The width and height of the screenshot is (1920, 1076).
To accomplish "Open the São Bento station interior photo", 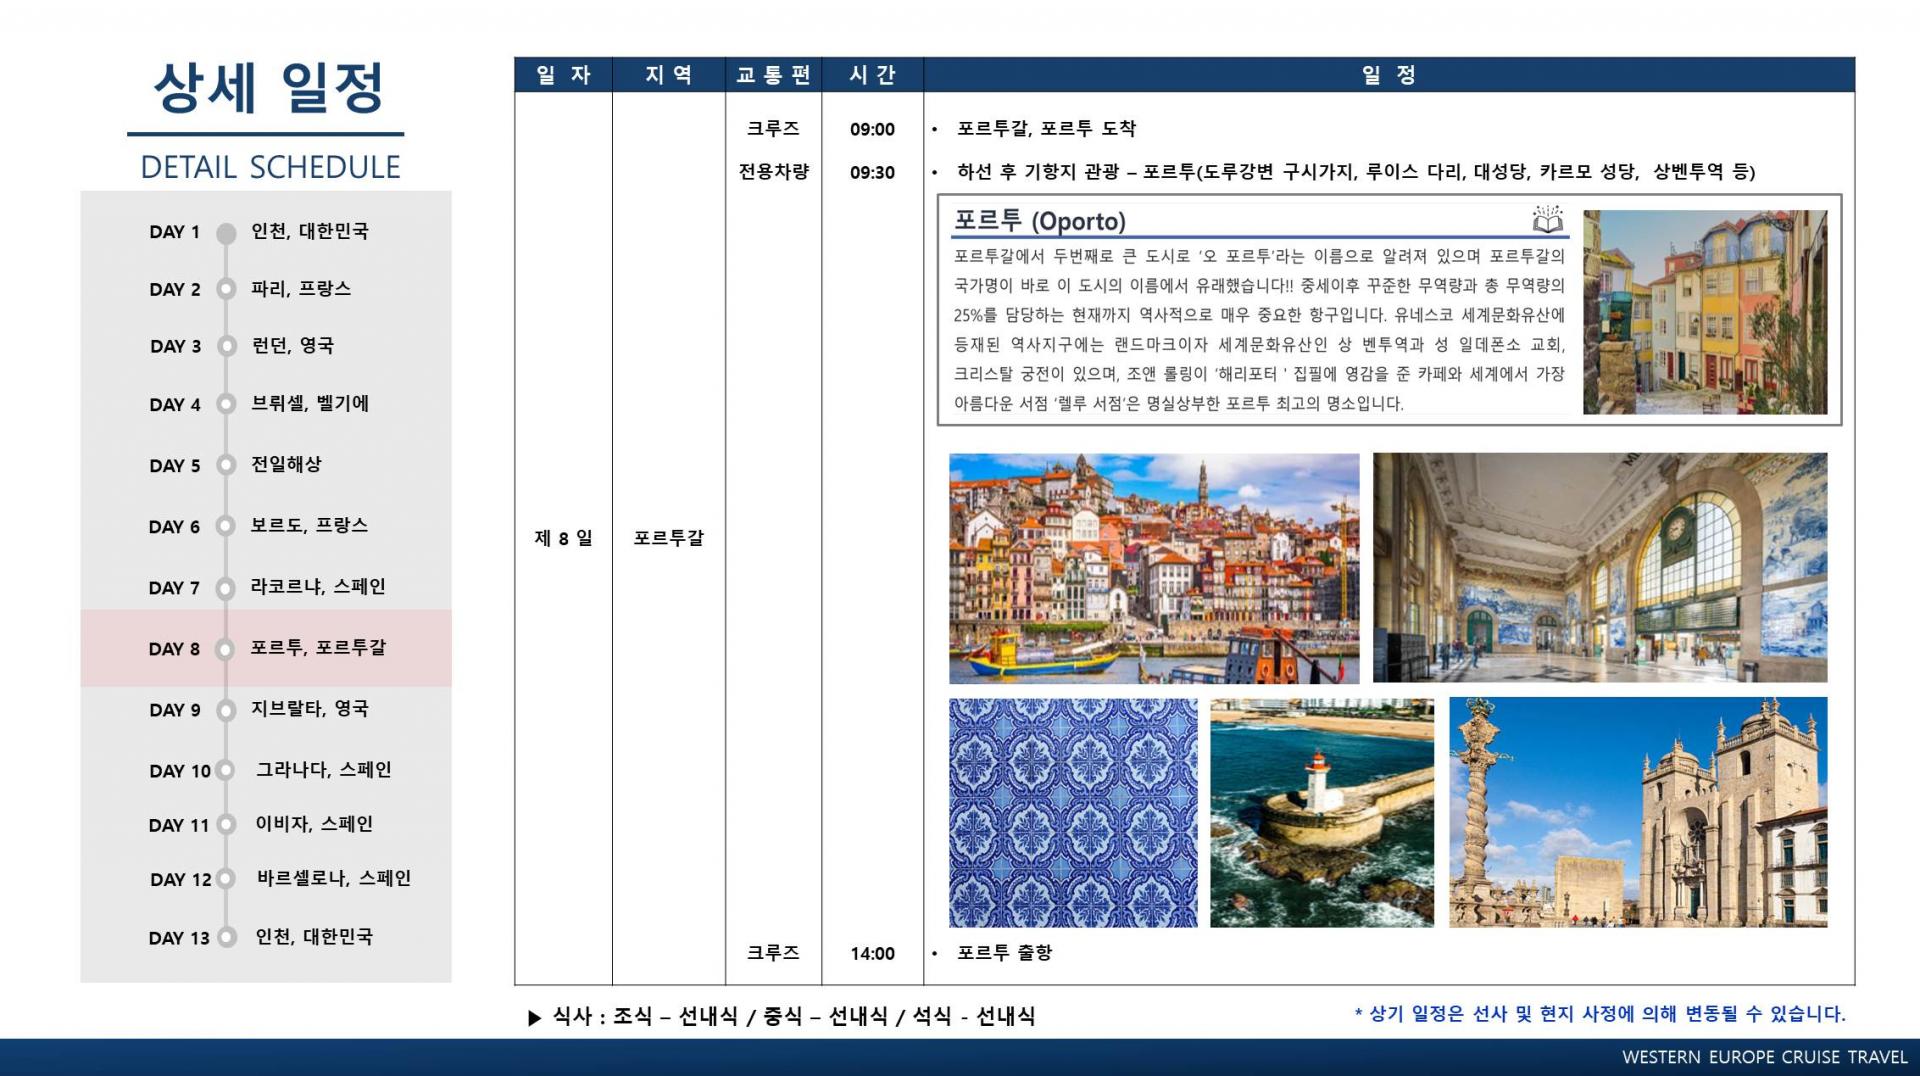I will 1600,568.
